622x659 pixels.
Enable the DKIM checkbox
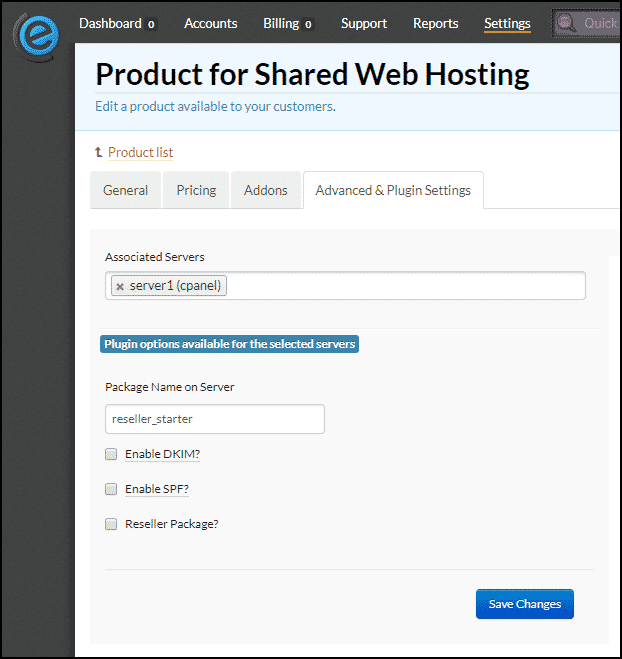point(111,454)
